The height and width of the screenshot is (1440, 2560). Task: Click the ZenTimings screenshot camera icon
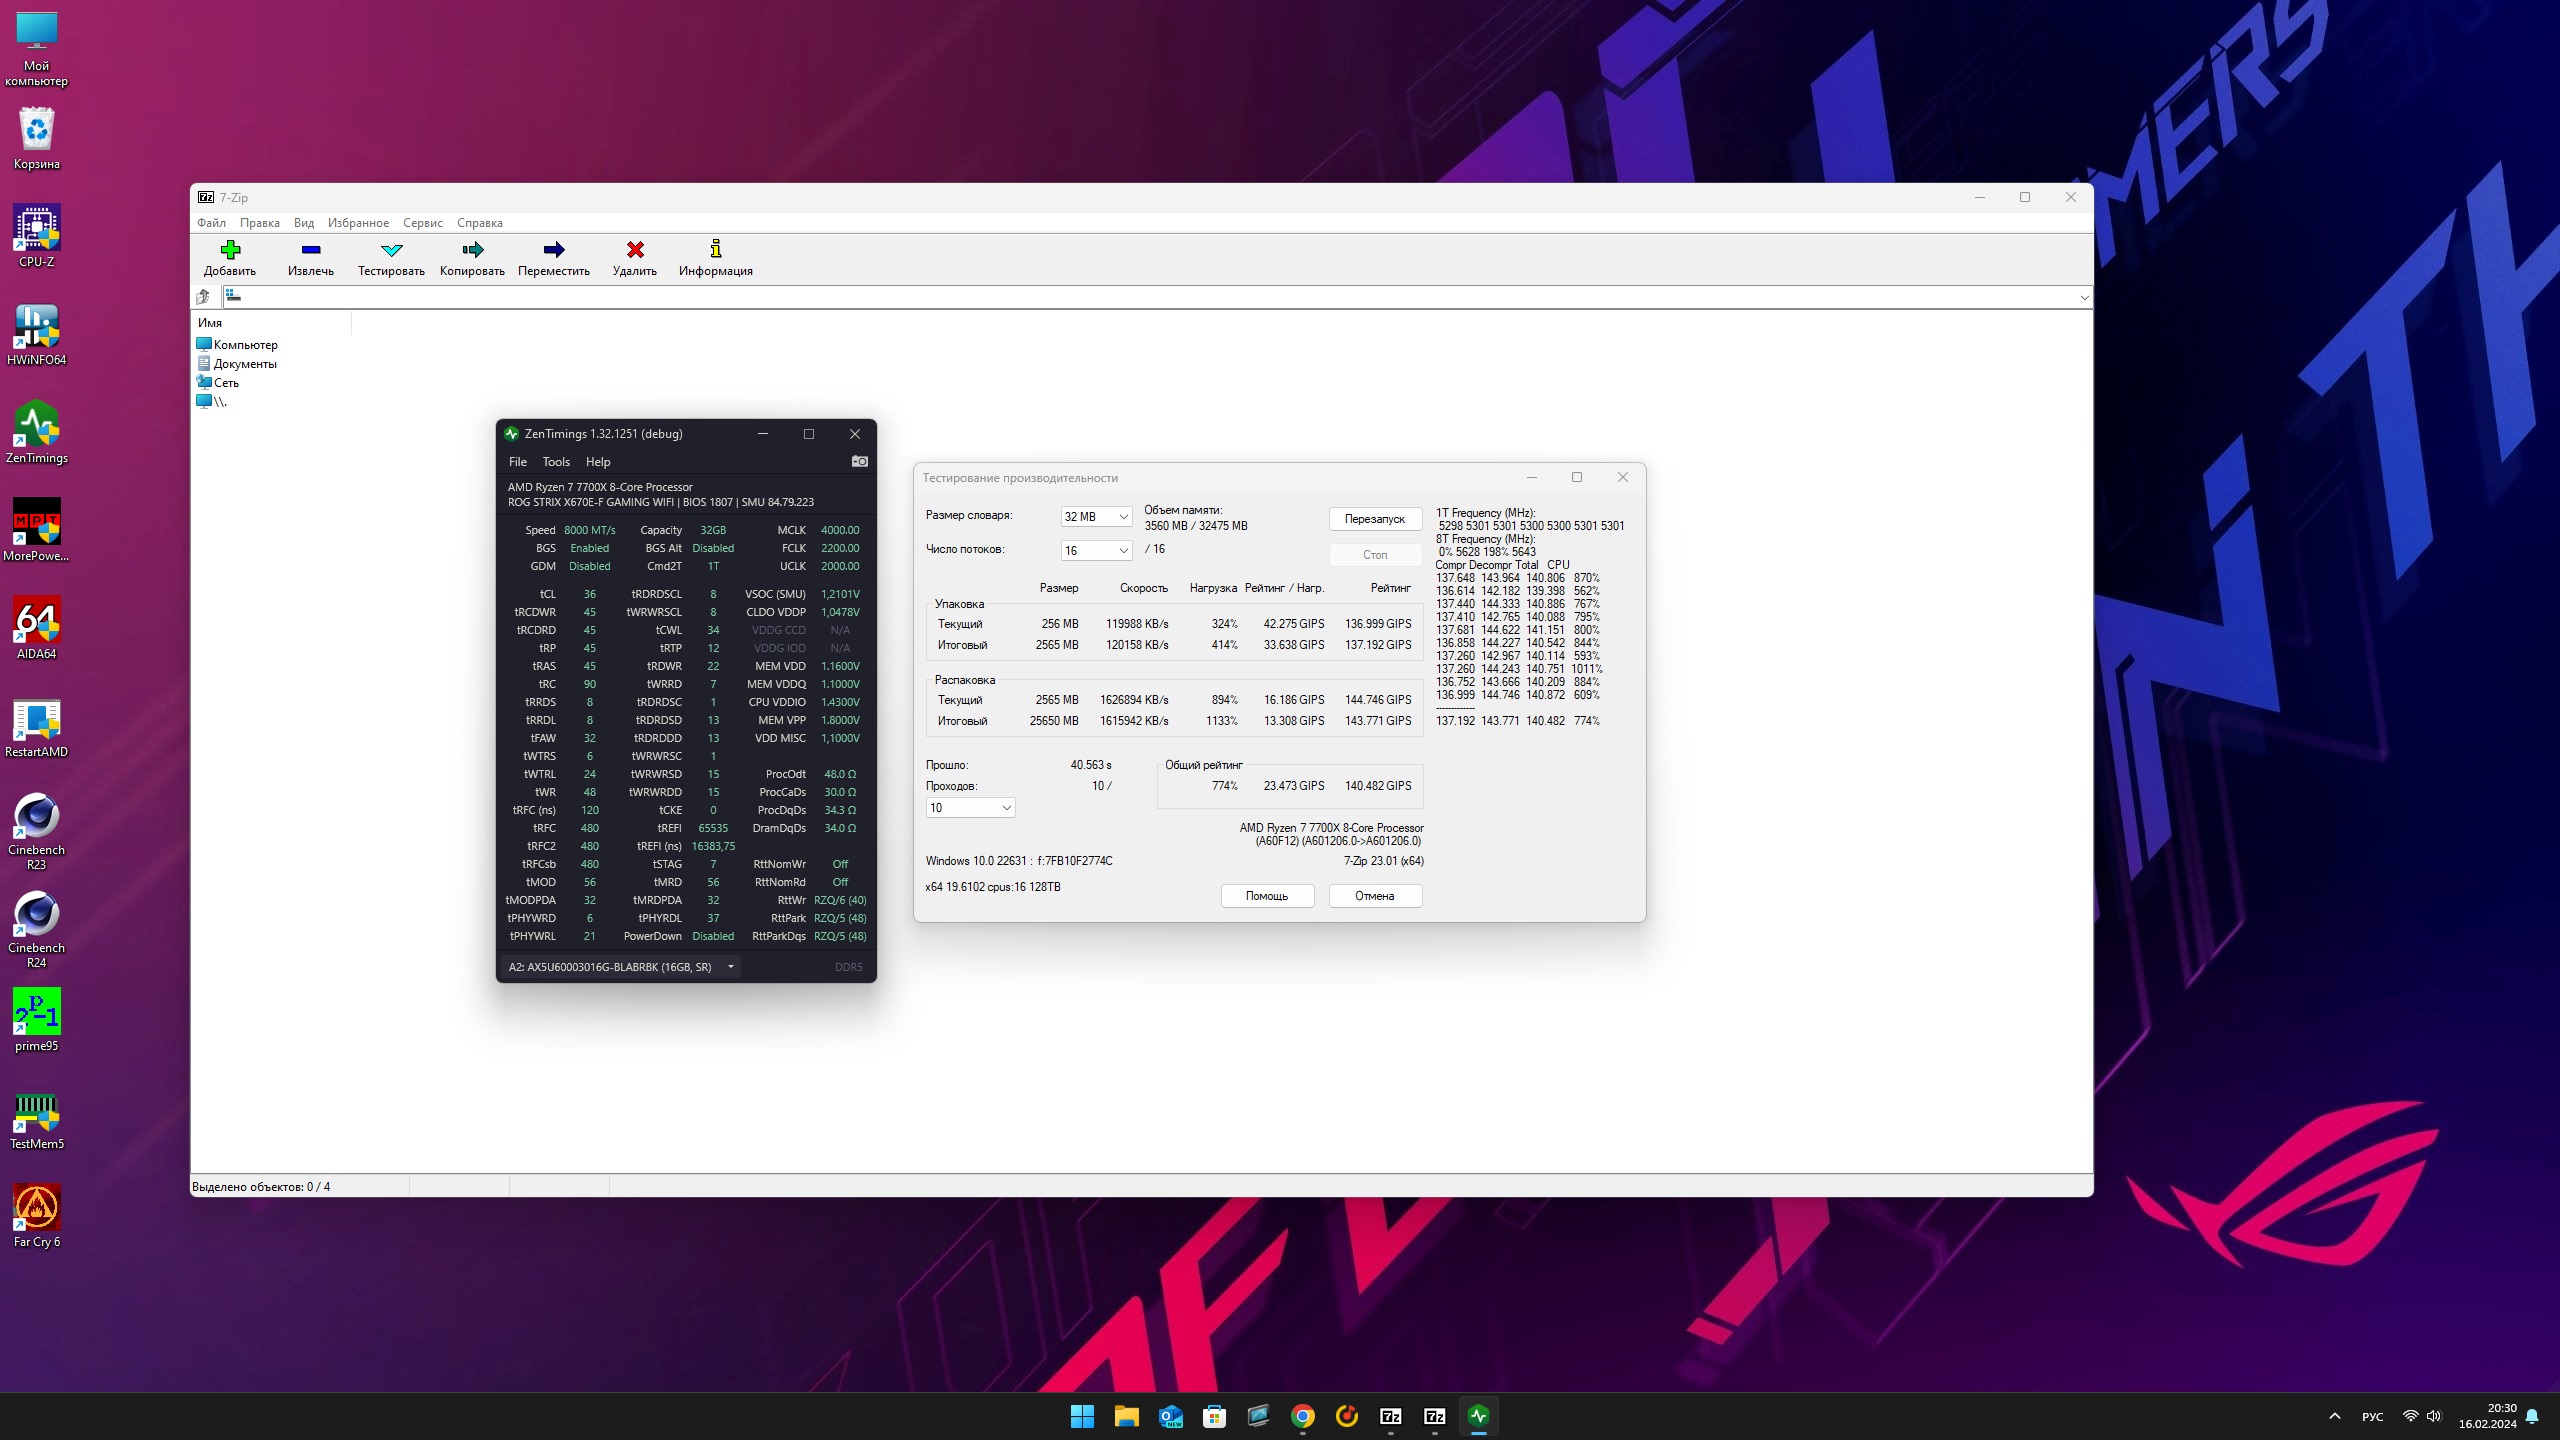point(859,461)
